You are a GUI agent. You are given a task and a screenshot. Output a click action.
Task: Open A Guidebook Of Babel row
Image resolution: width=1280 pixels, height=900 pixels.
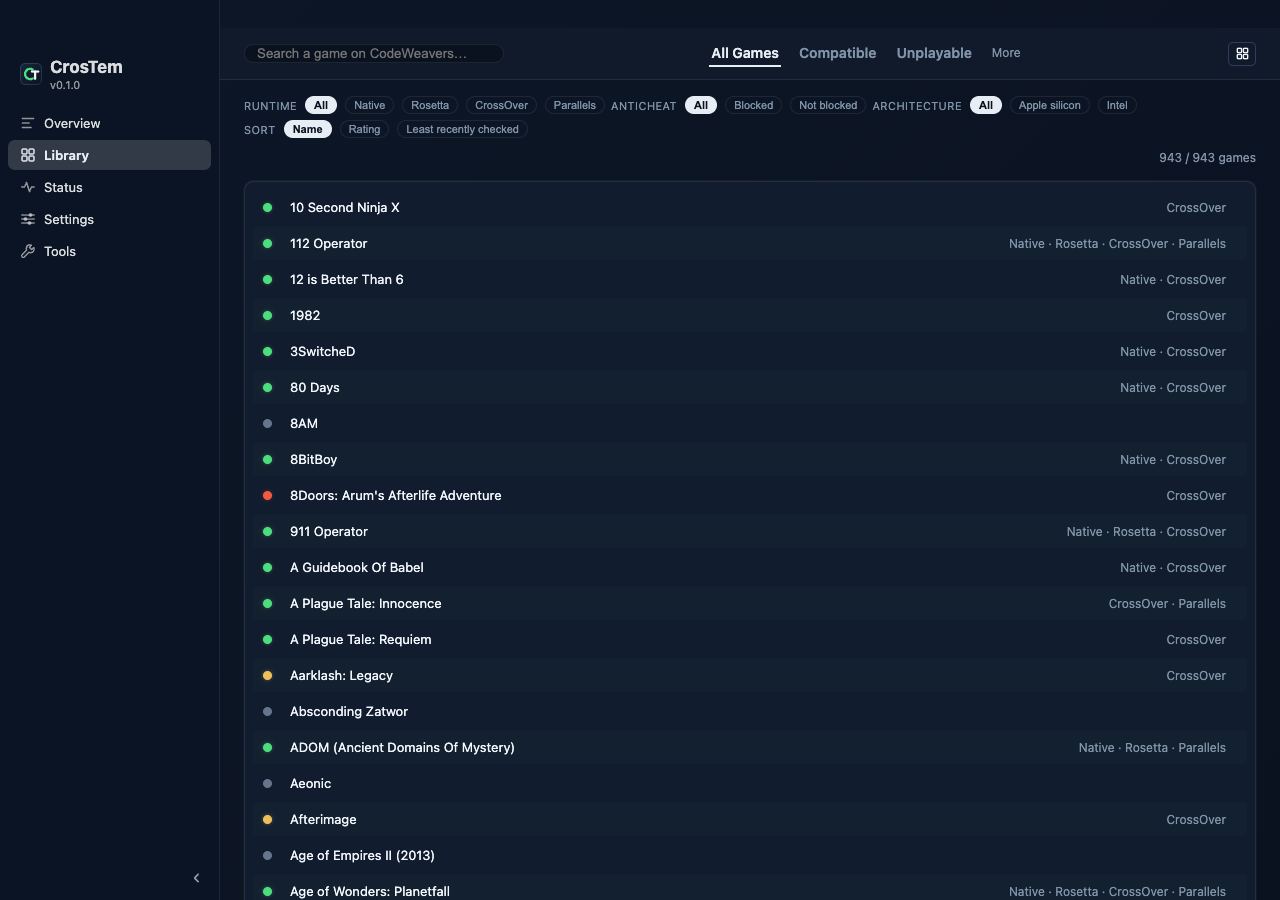pos(749,568)
